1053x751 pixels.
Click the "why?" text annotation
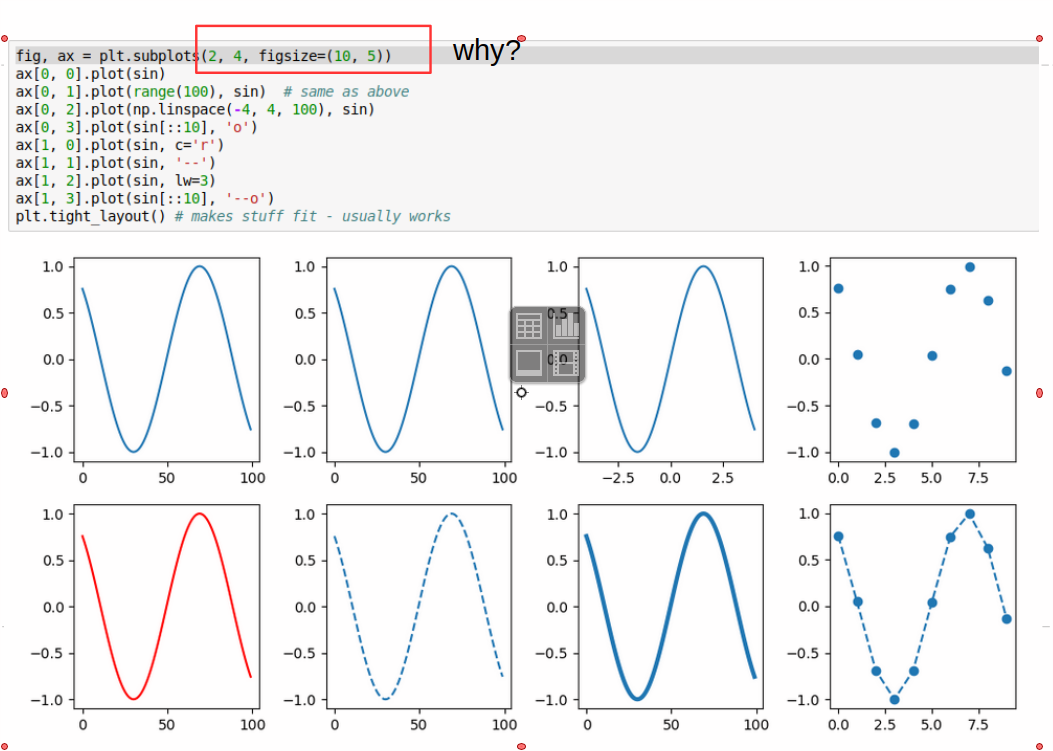coord(486,50)
